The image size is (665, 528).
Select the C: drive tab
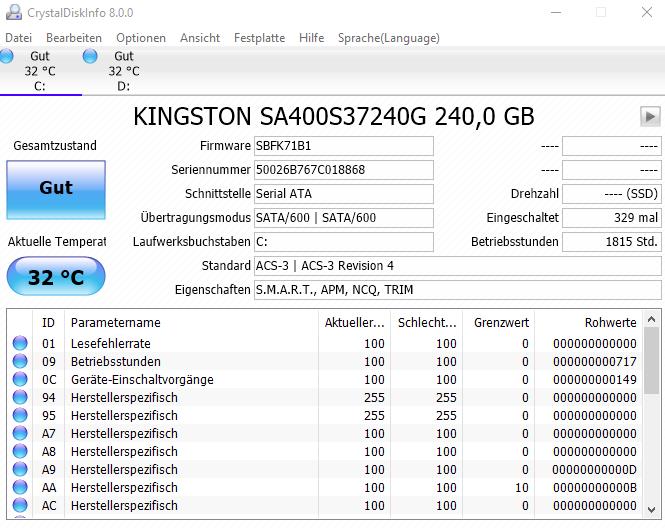[40, 71]
